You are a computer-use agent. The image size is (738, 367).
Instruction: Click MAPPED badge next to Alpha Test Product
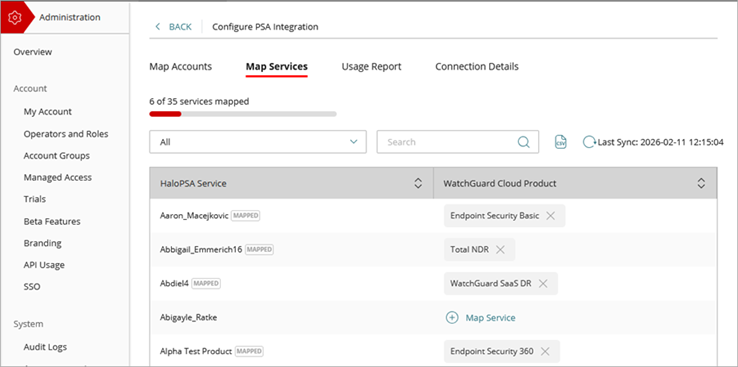coord(249,351)
